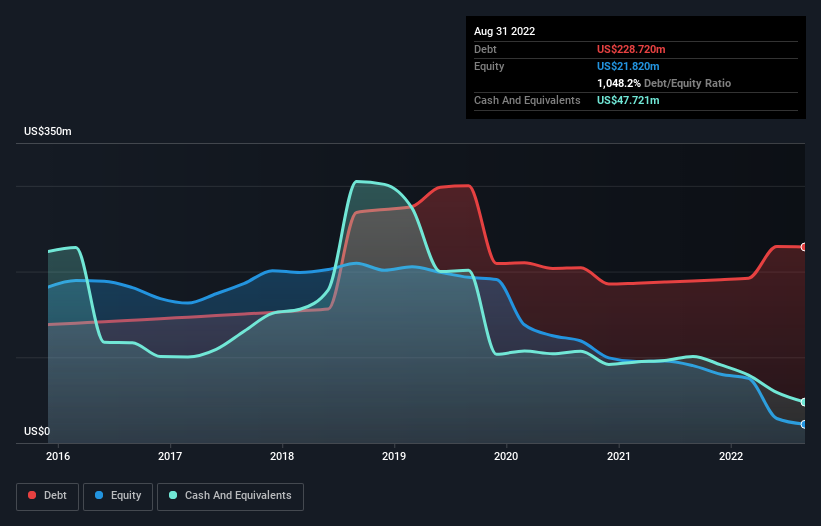This screenshot has width=821, height=526.
Task: Click the 2016 x-axis label
Action: click(x=58, y=456)
